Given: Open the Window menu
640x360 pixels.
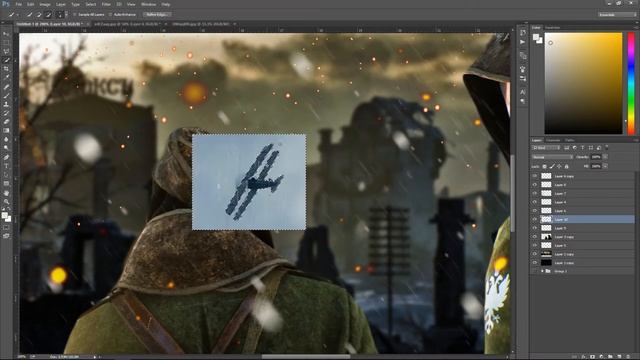Looking at the screenshot, I should [x=148, y=4].
